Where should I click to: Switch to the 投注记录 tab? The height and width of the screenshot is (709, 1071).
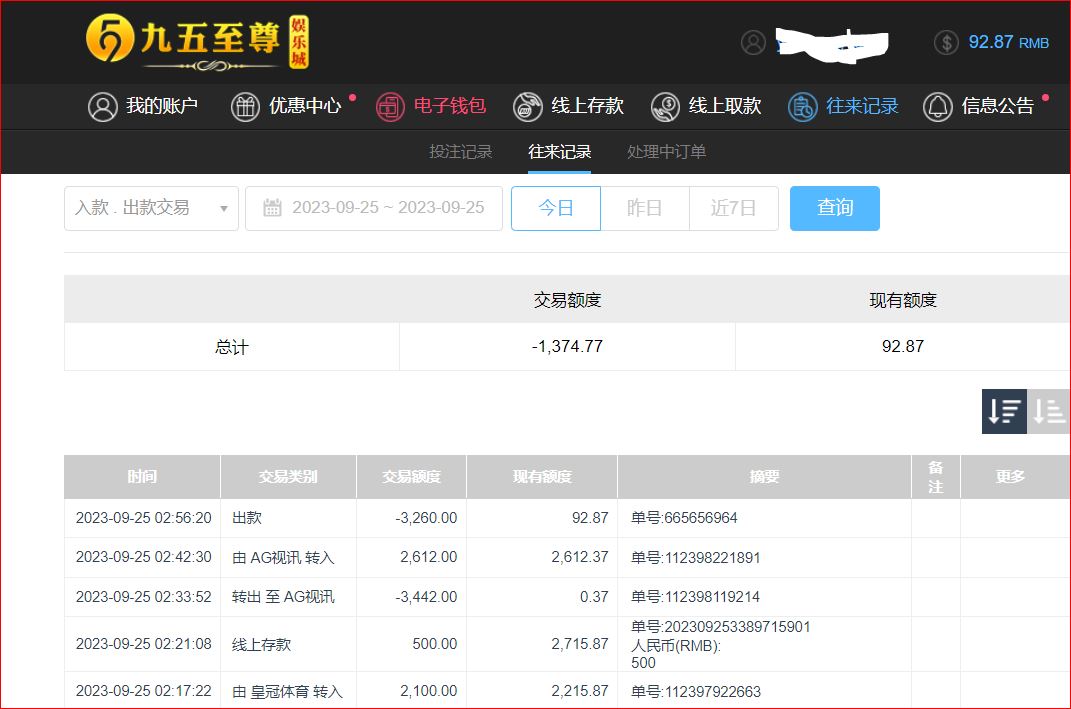tap(461, 152)
